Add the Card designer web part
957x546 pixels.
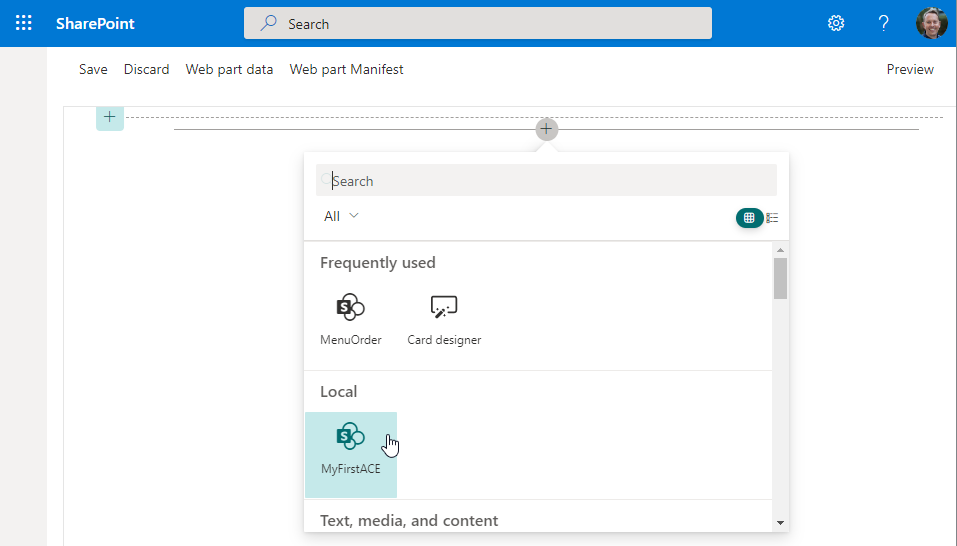444,319
